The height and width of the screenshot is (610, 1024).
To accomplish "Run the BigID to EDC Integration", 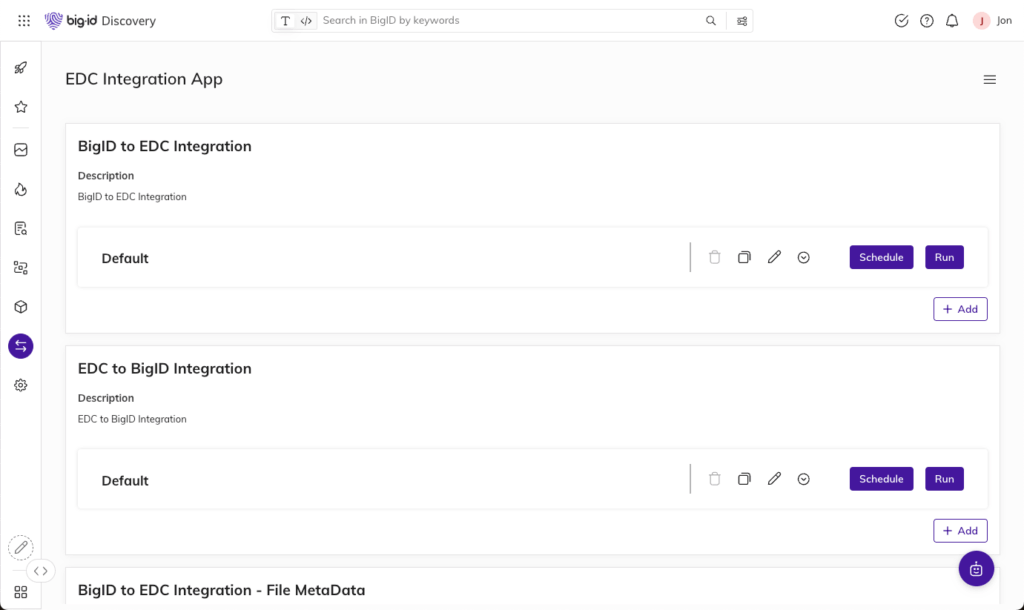I will pos(944,258).
